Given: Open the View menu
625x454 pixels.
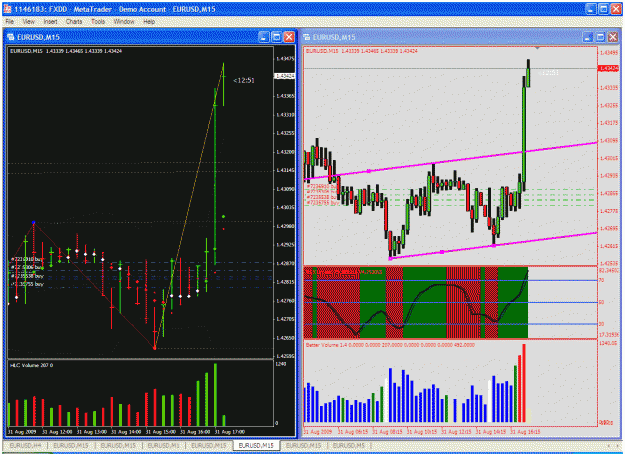Looking at the screenshot, I should coord(28,22).
